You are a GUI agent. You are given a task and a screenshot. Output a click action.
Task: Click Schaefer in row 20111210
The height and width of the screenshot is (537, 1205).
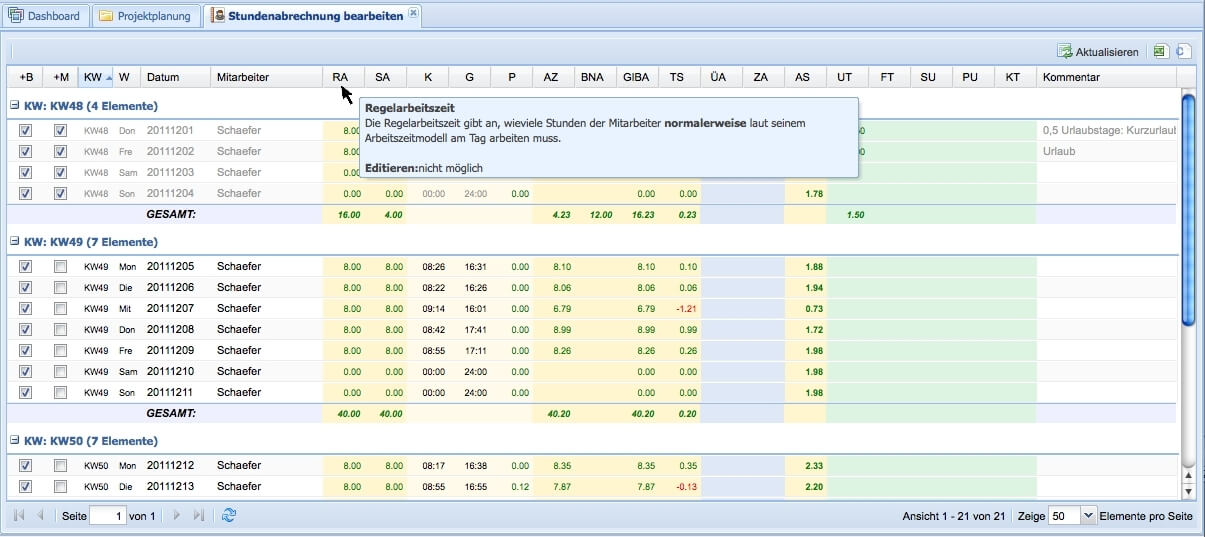239,371
